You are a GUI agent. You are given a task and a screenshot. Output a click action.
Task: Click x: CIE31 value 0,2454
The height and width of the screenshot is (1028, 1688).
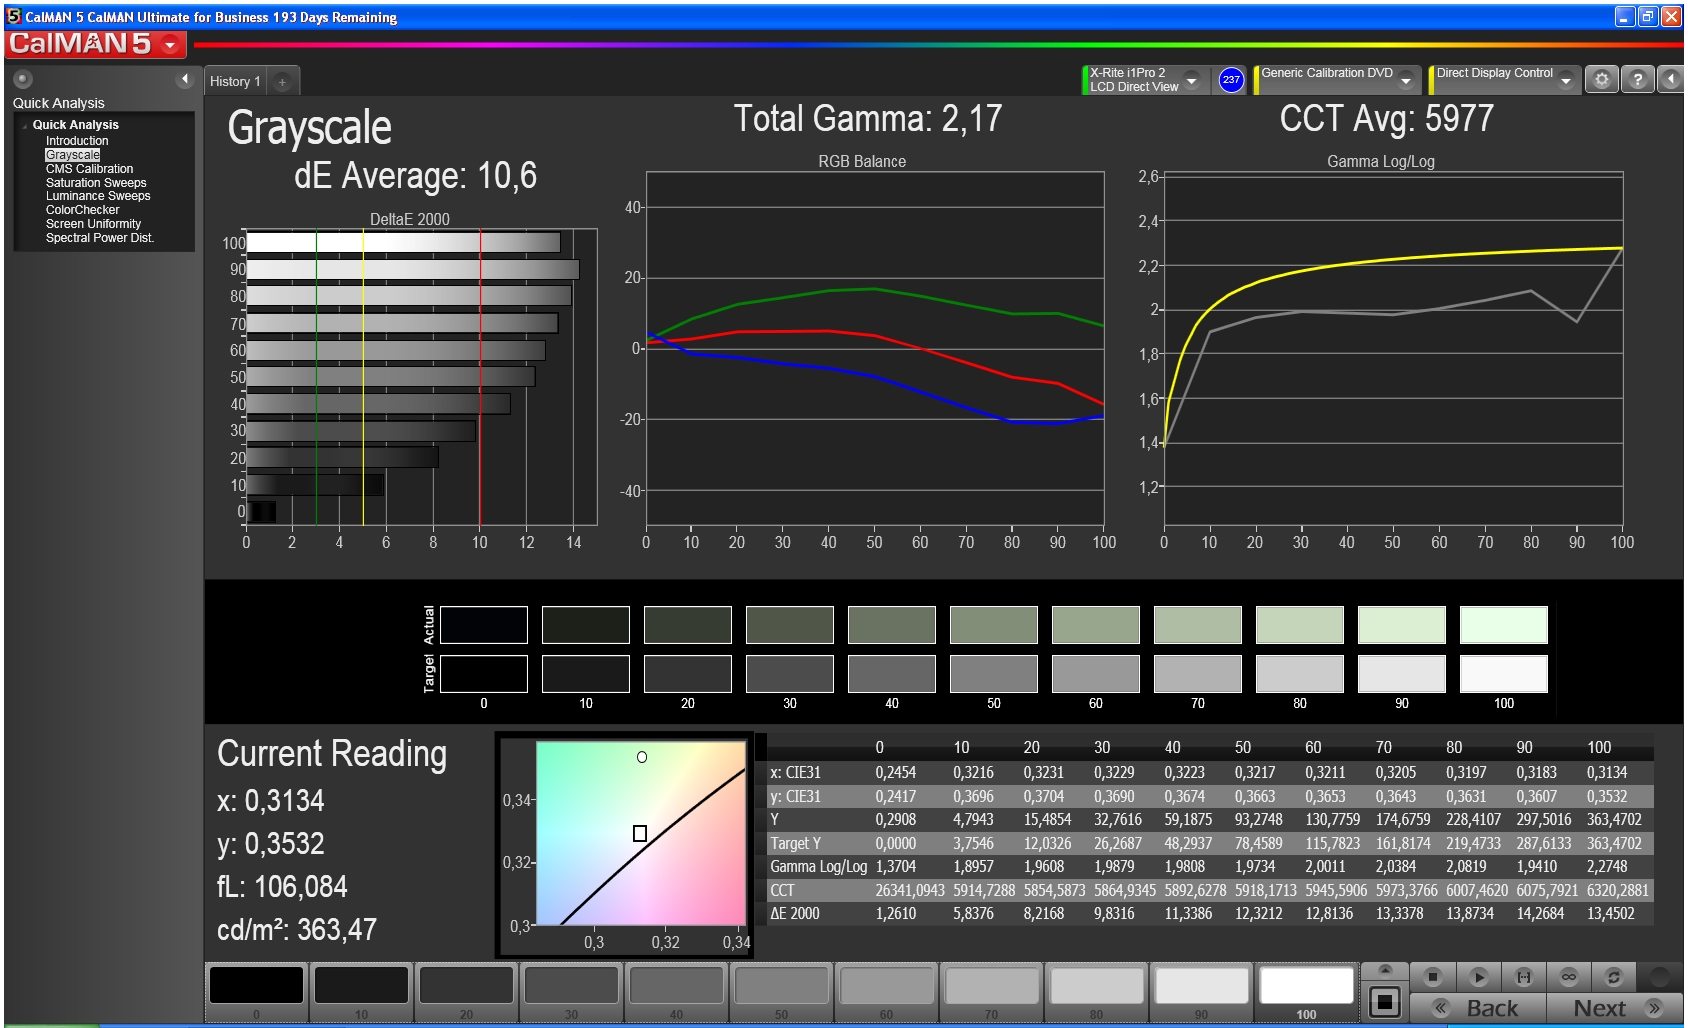pos(895,772)
